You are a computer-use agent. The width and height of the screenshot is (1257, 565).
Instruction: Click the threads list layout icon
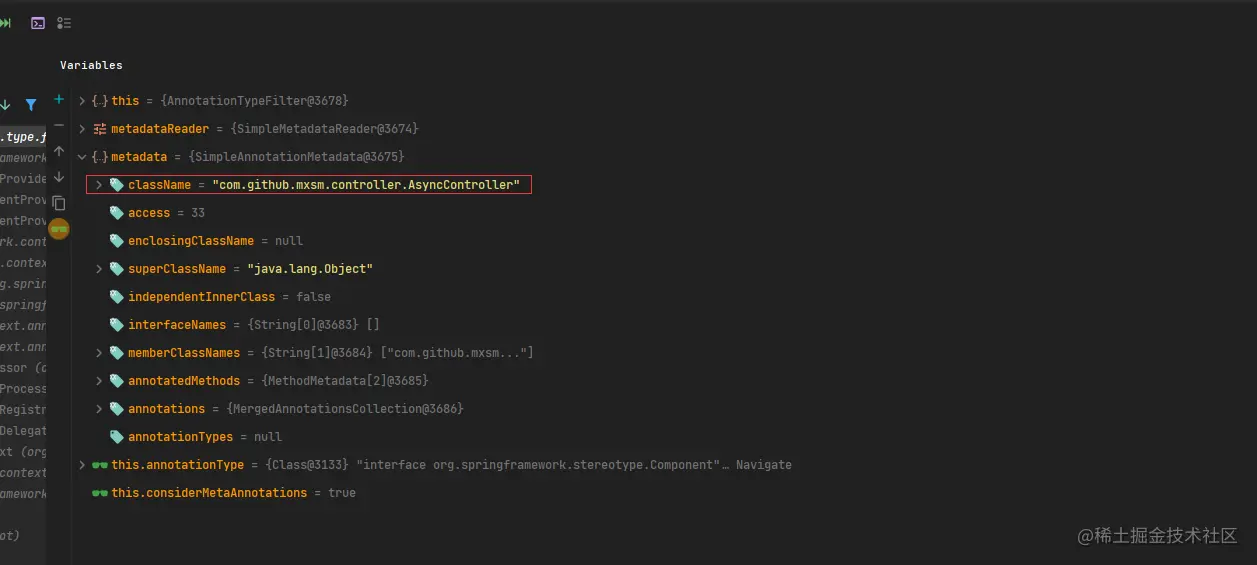tap(64, 23)
